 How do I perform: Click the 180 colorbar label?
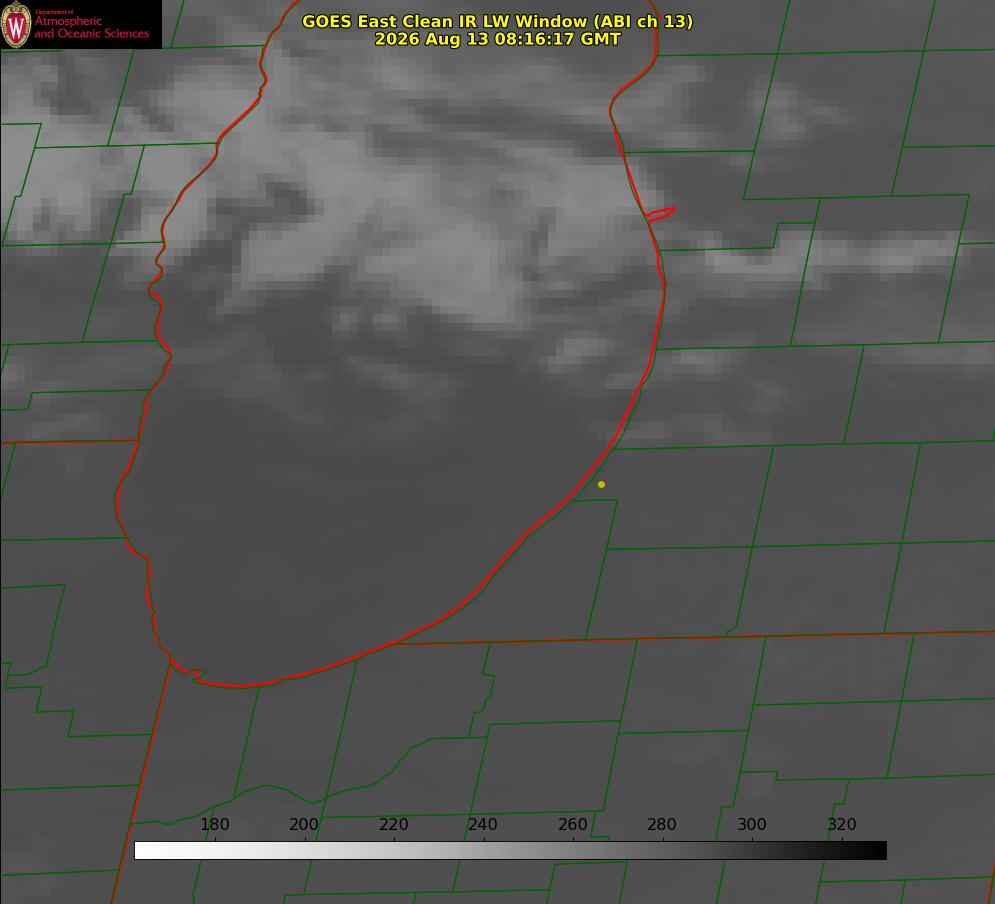click(214, 824)
